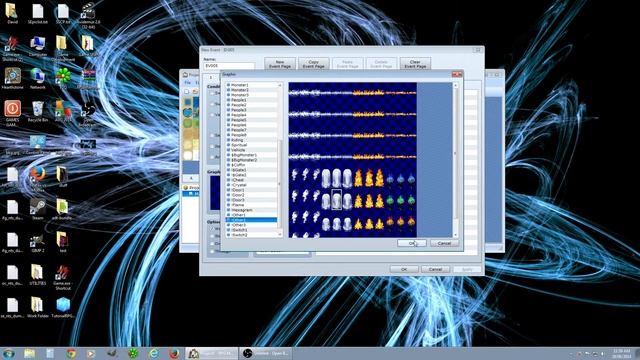Open the red GAMES power-icon desktop shortcut
Image resolution: width=640 pixels, height=360 pixels.
(13, 112)
